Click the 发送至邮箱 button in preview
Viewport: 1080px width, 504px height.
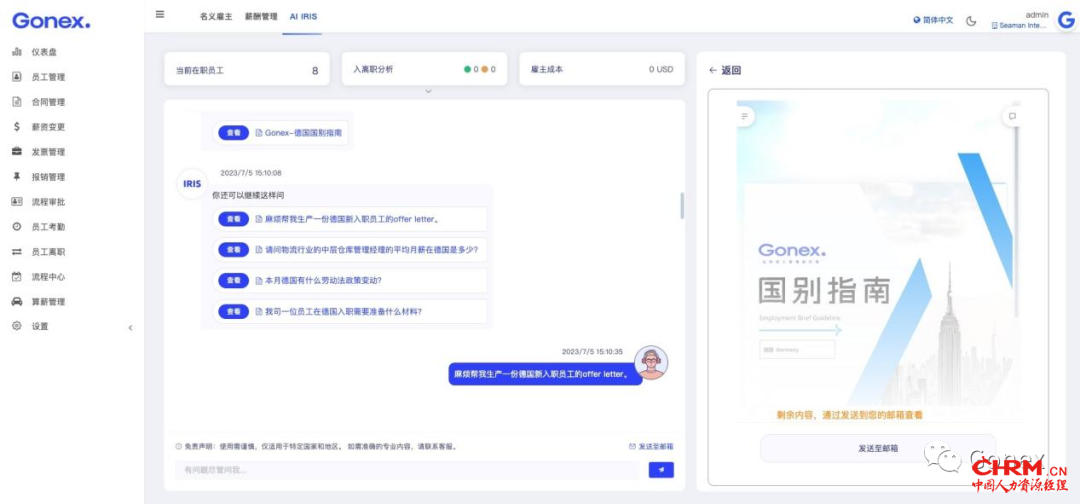coord(878,448)
